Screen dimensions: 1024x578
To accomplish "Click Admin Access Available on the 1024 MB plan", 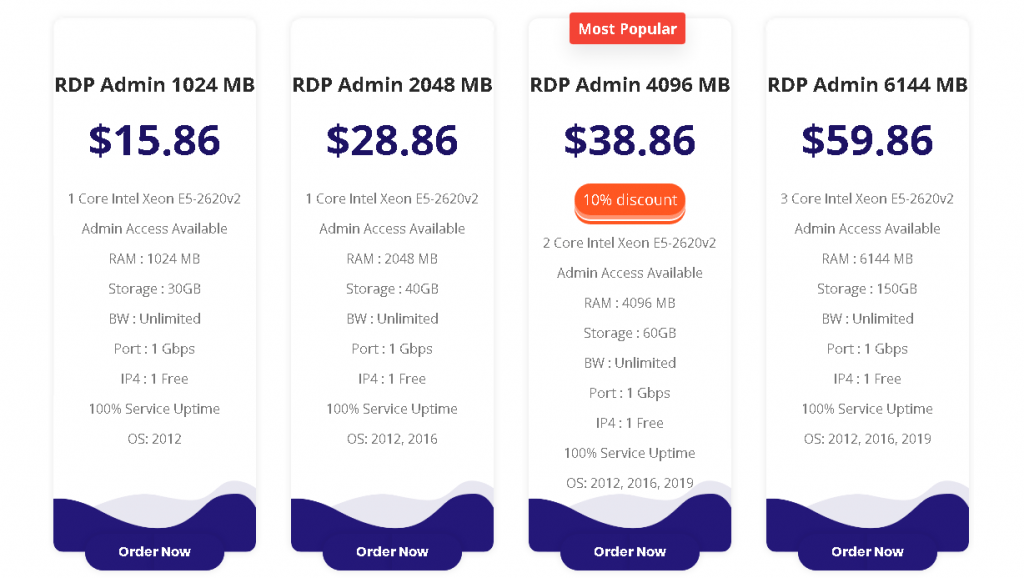I will 154,228.
